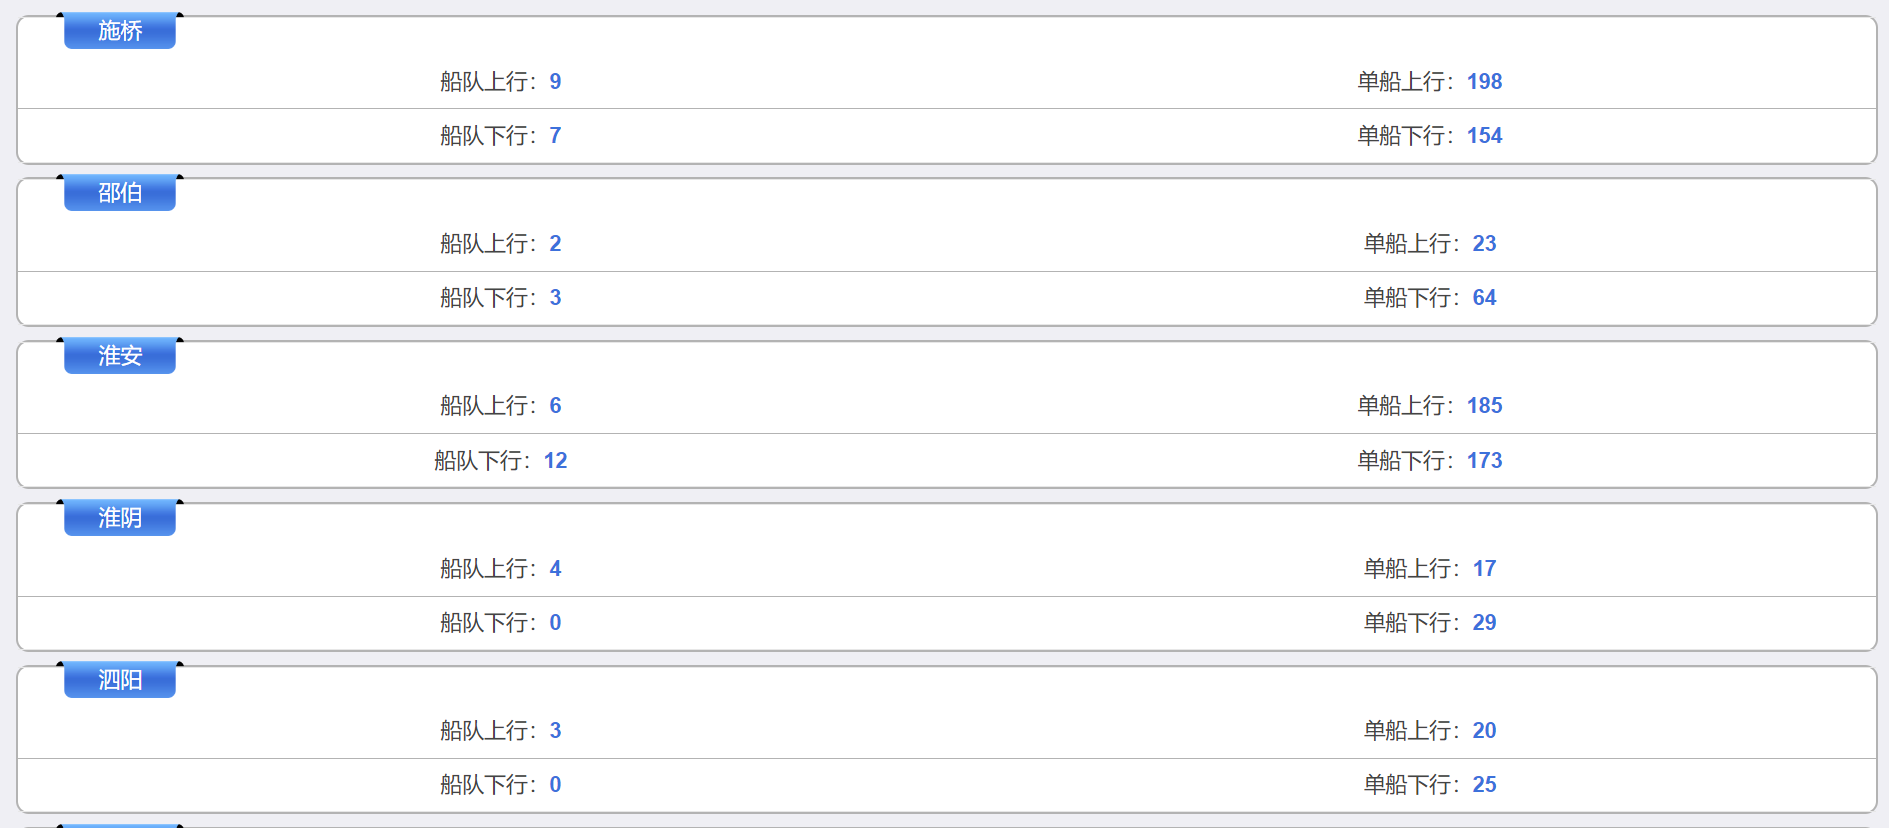Open 邵伯 single-ship upstream count 23
This screenshot has width=1889, height=828.
(x=1484, y=244)
